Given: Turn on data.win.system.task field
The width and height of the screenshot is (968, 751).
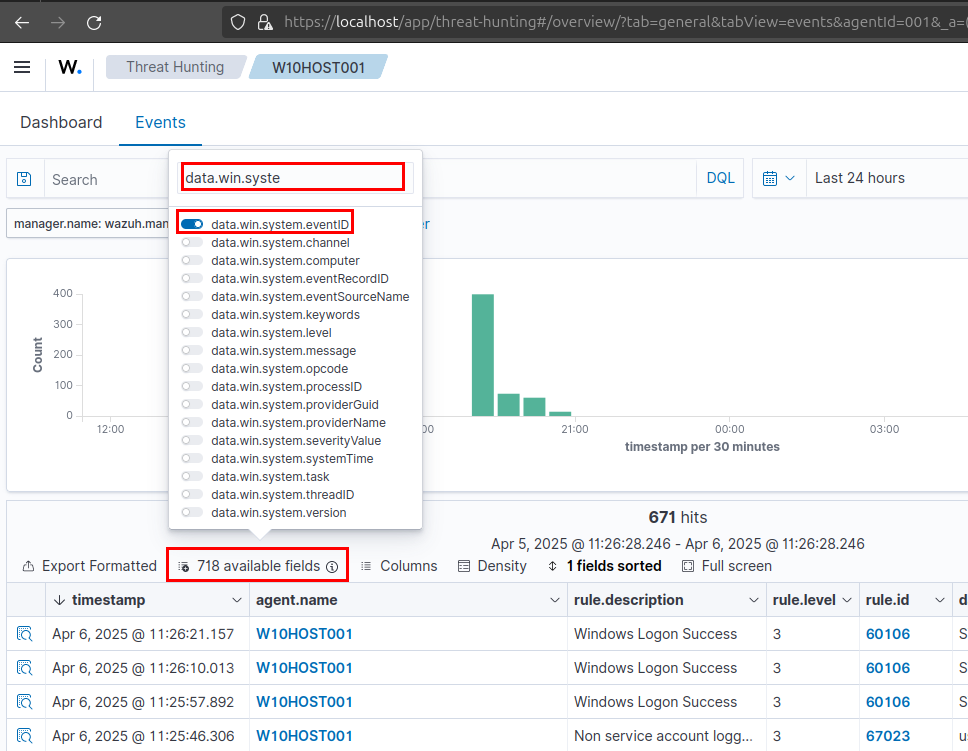Looking at the screenshot, I should click(192, 476).
